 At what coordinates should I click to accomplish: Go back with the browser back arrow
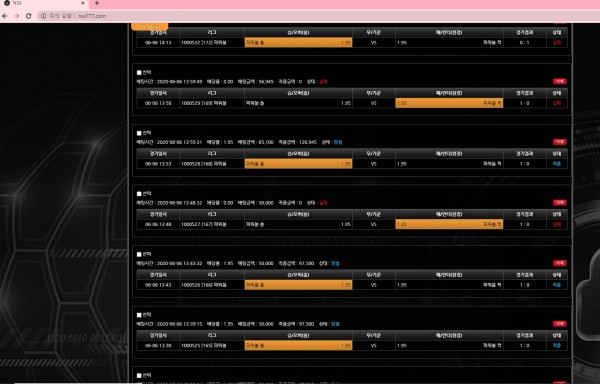[x=5, y=16]
